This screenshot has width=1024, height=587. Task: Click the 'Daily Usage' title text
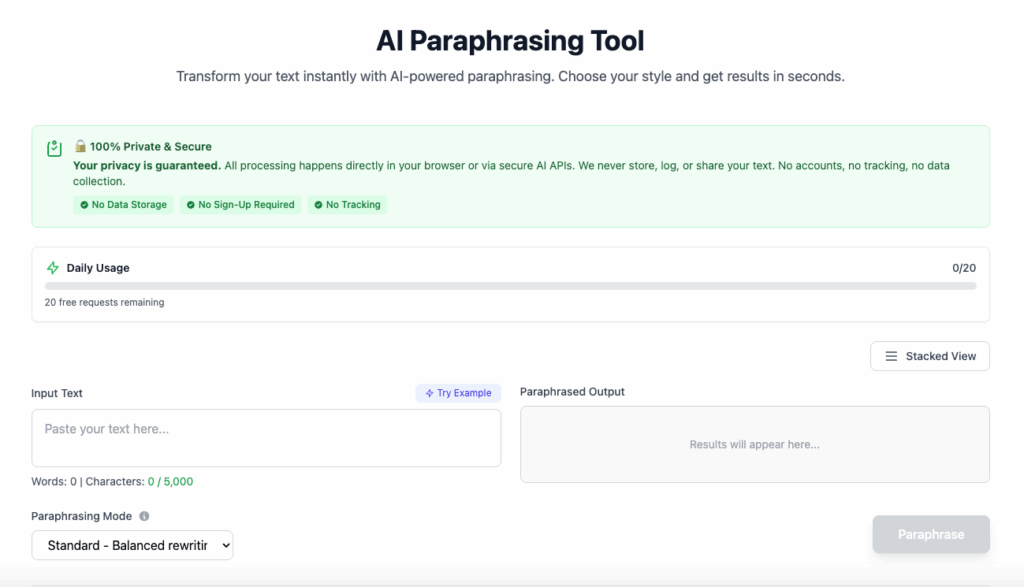(98, 268)
